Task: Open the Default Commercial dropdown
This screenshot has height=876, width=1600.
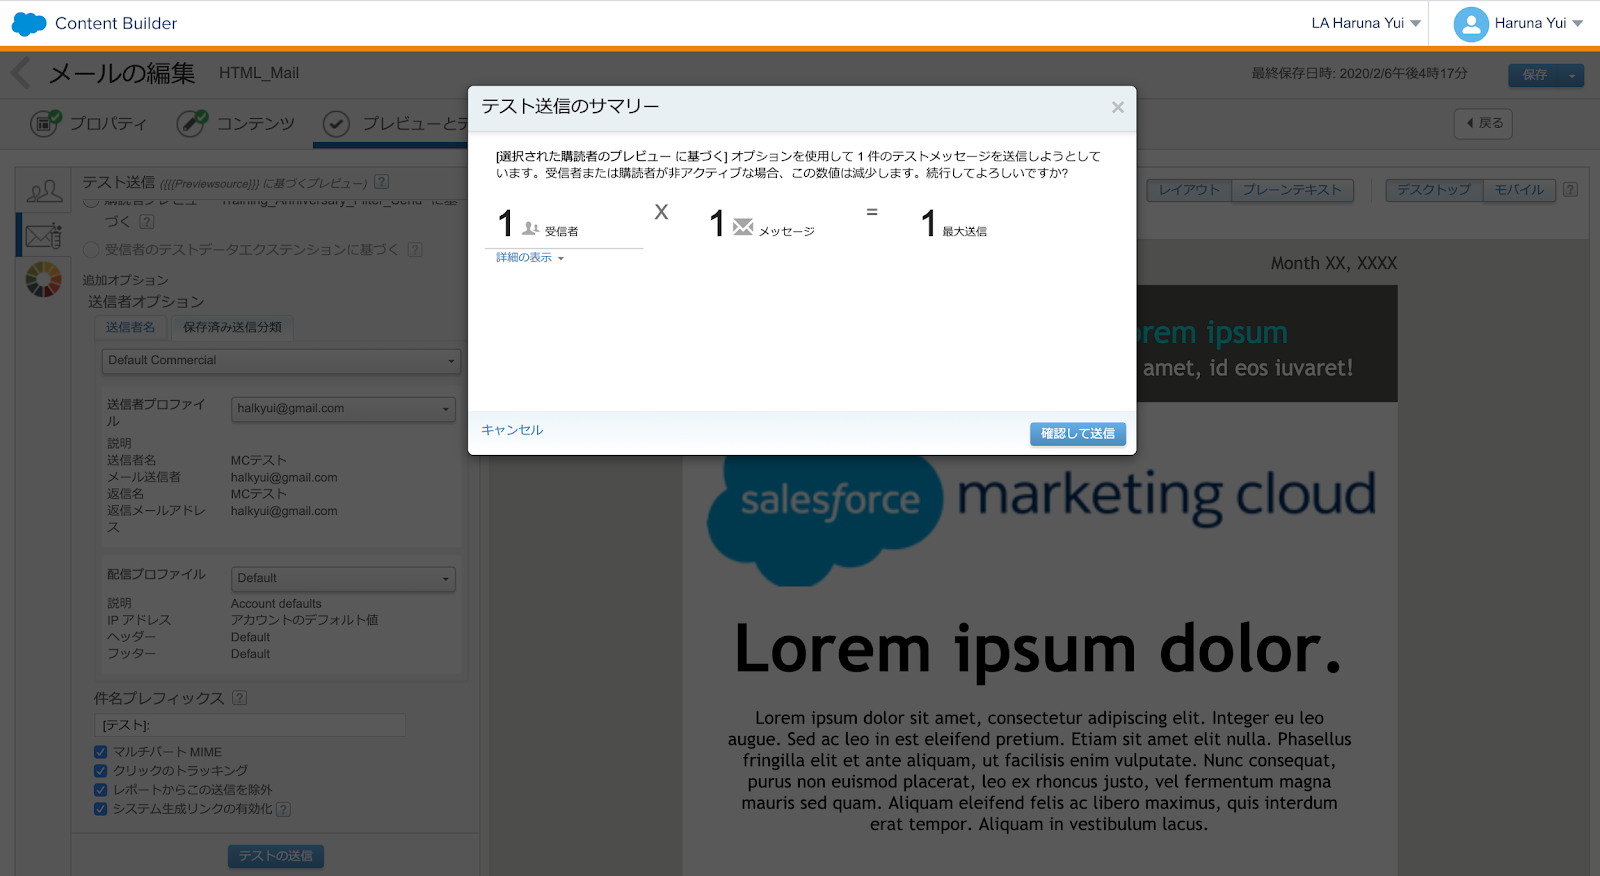Action: (281, 361)
